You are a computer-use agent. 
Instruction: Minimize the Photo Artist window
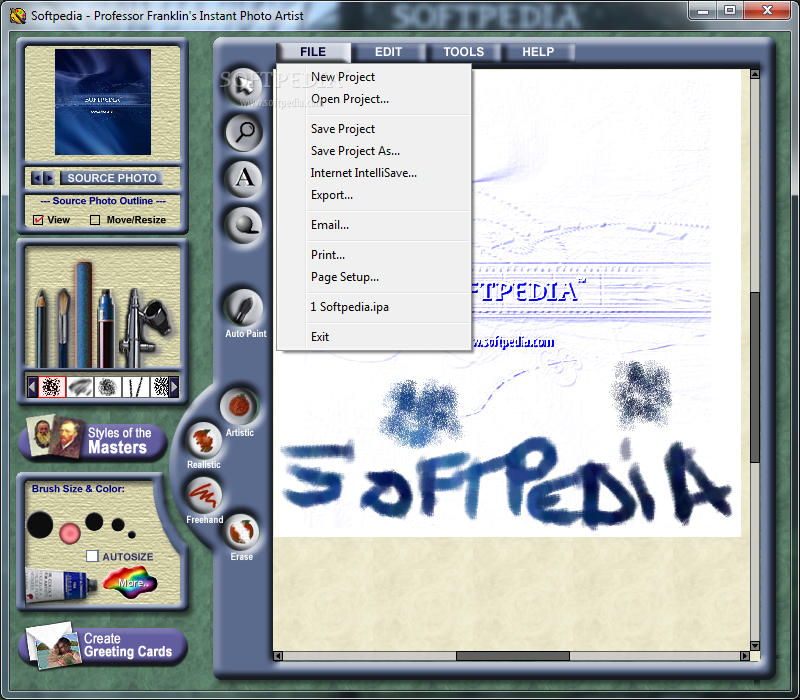pyautogui.click(x=703, y=10)
